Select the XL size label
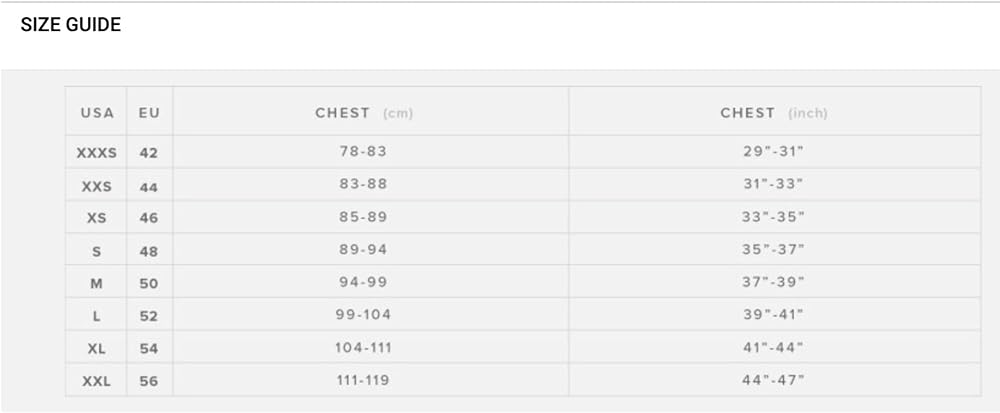The width and height of the screenshot is (1000, 413). click(97, 349)
